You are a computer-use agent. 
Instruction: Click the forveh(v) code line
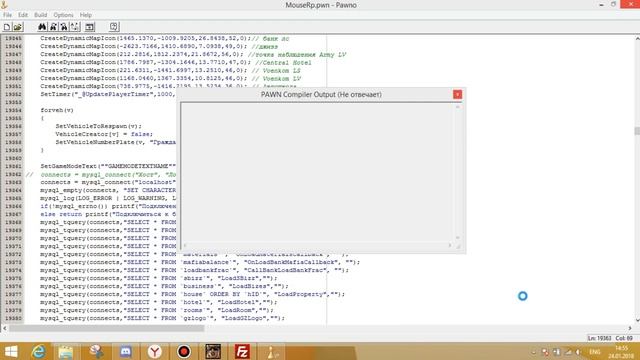57,110
